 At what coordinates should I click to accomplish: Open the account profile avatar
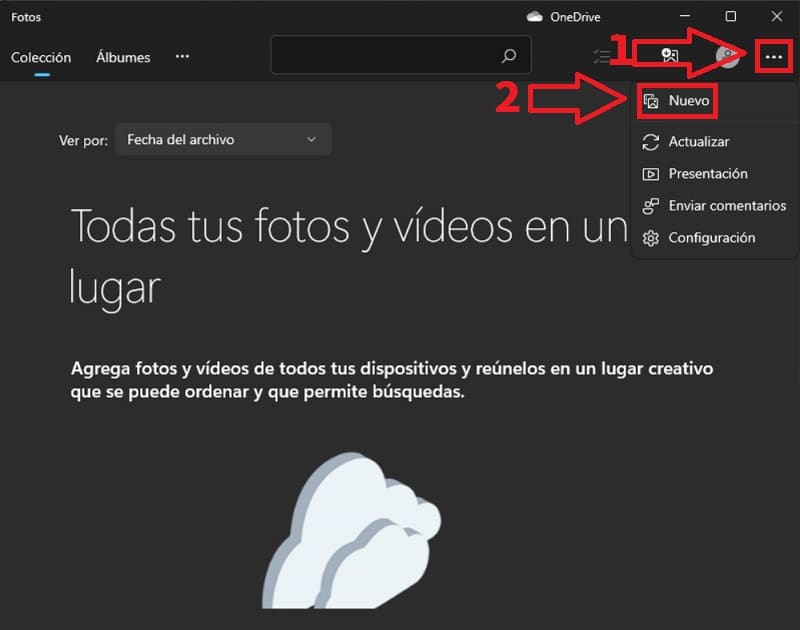pos(727,56)
